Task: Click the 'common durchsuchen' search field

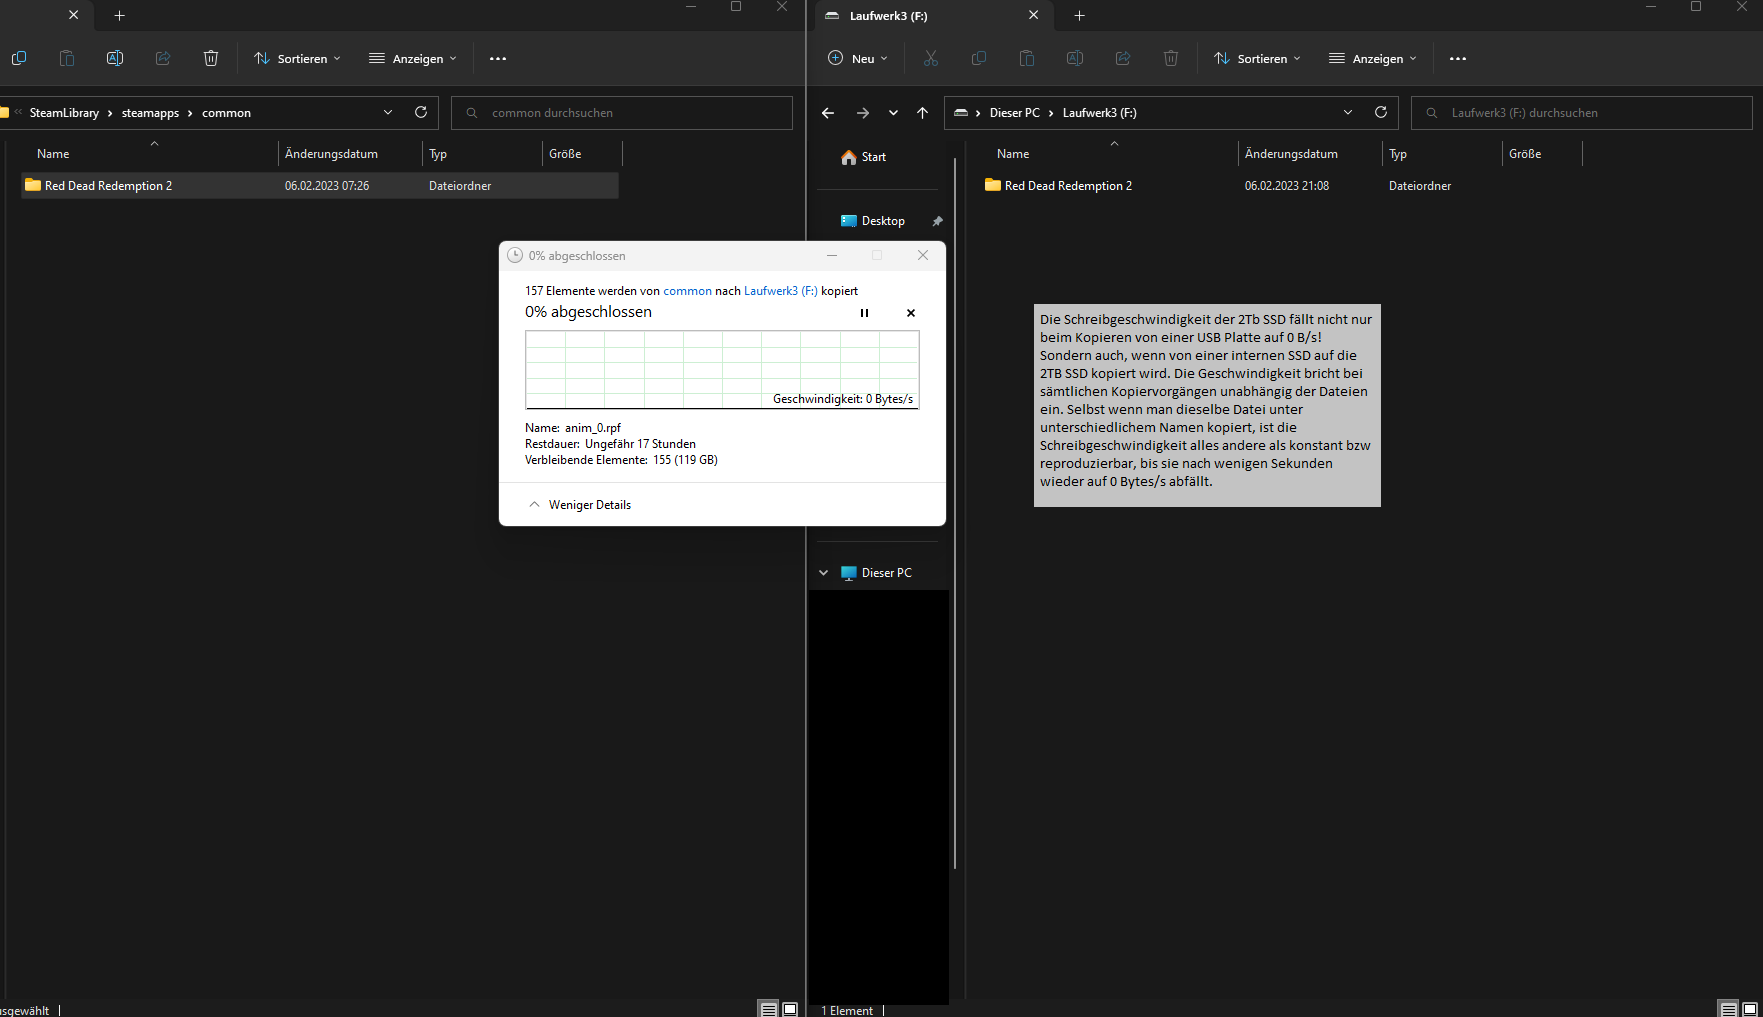Action: coord(622,113)
